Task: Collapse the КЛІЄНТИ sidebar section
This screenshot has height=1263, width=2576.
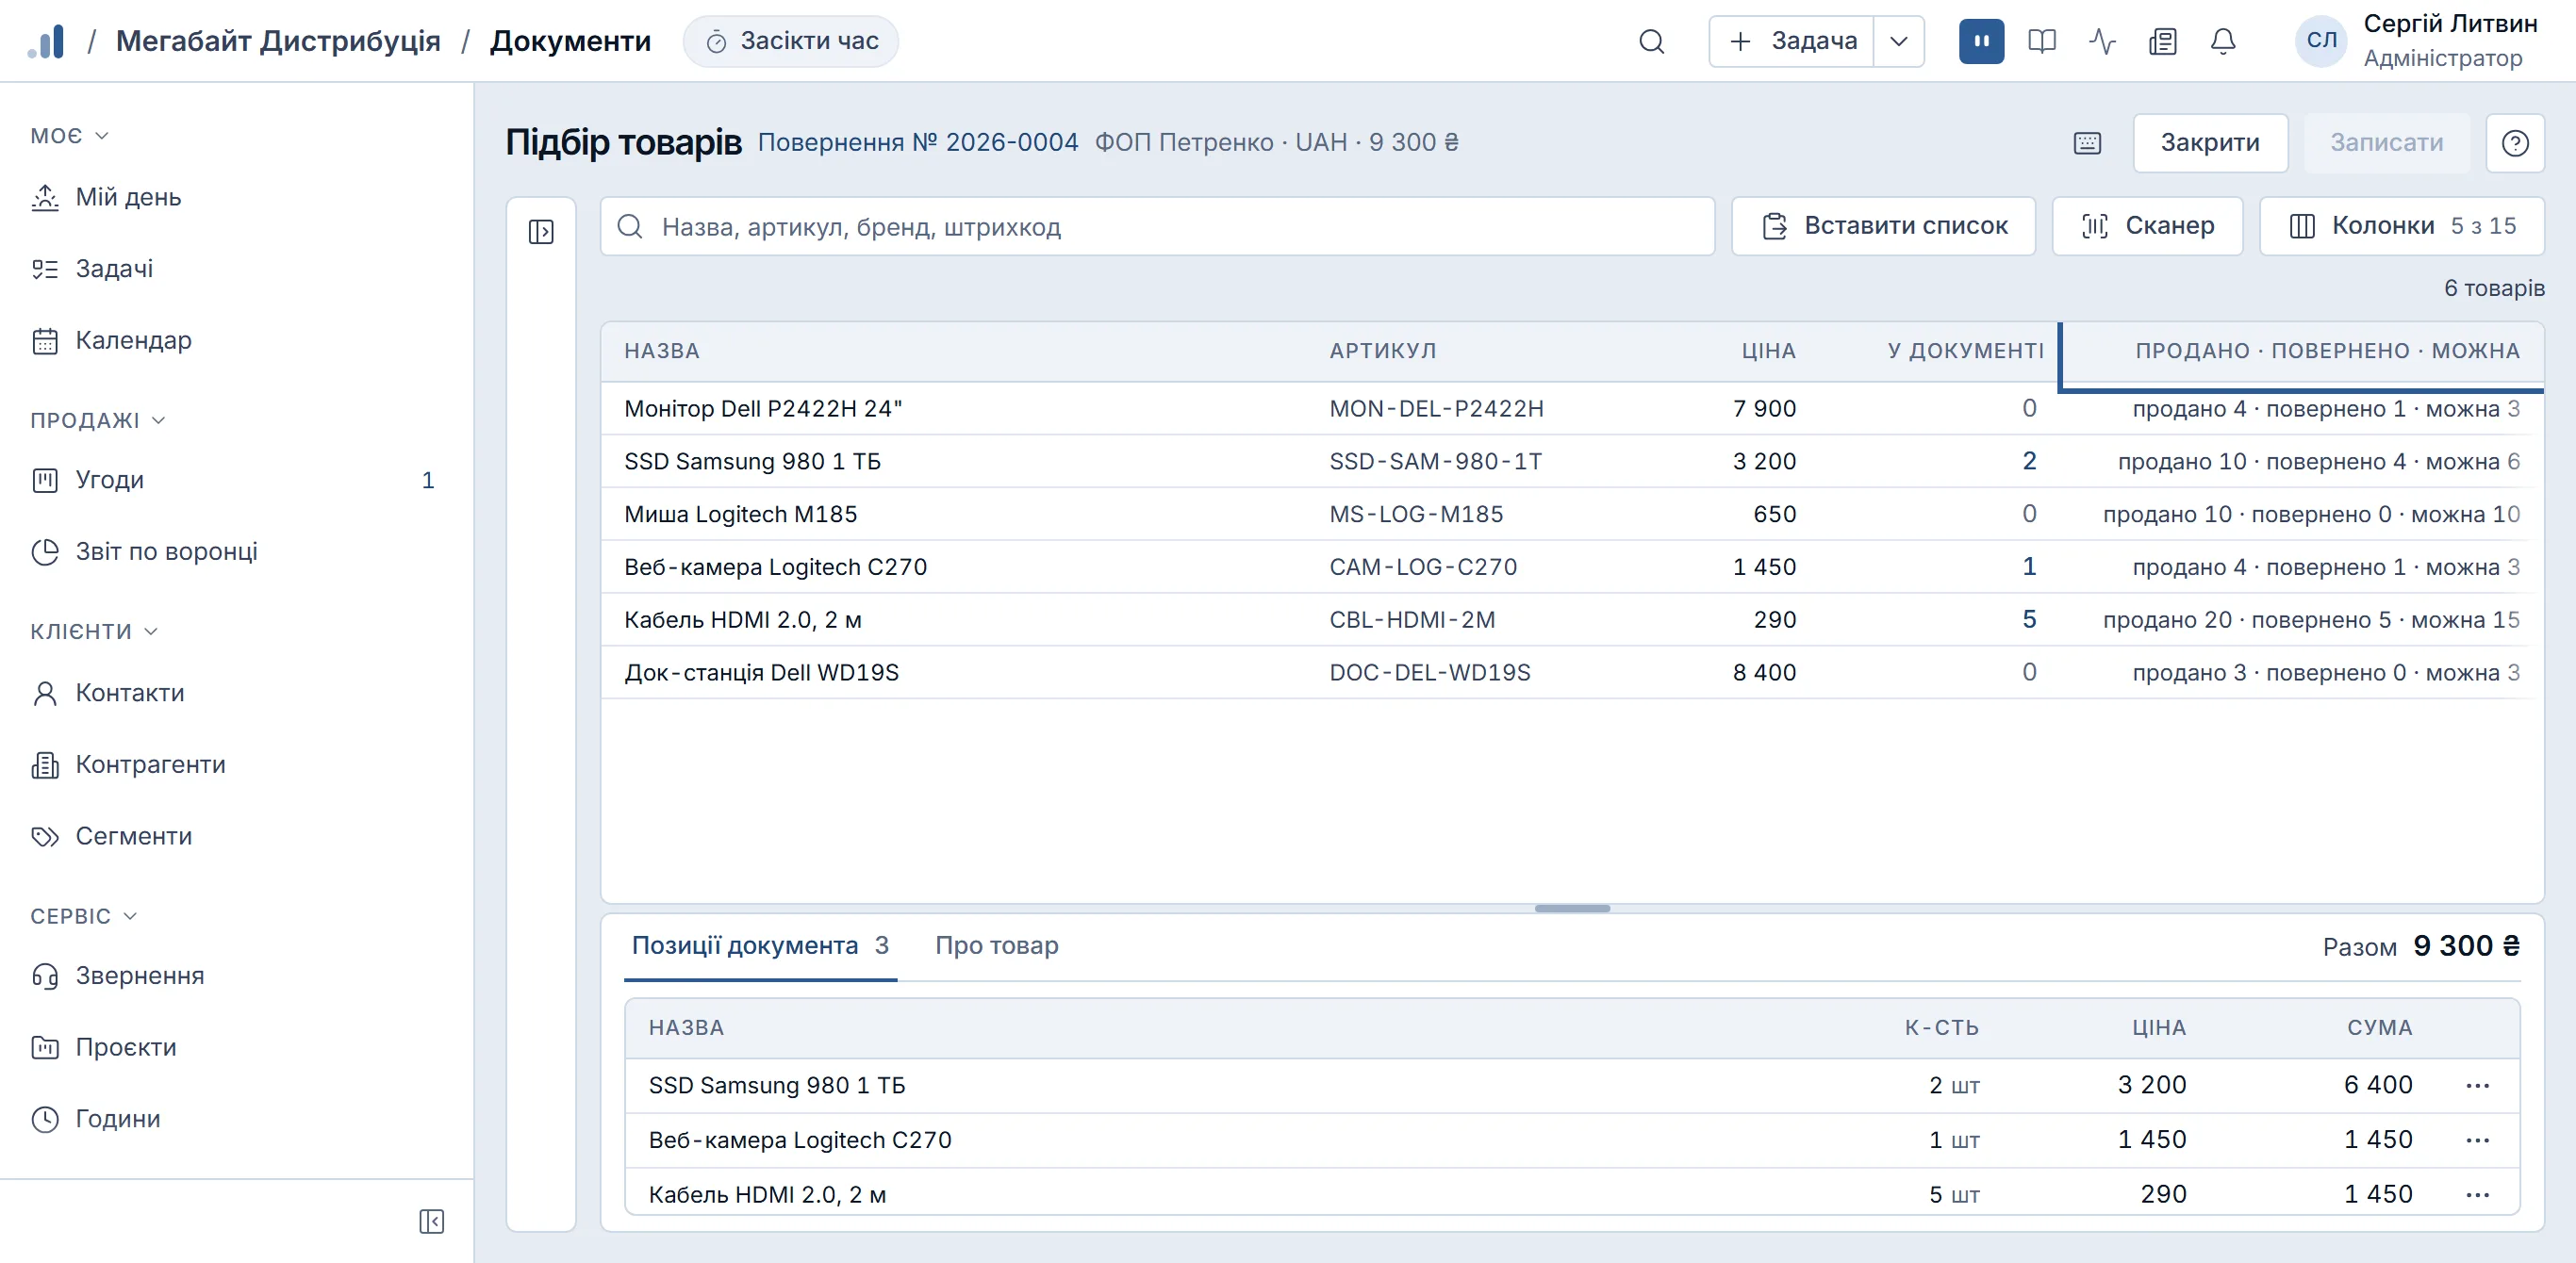Action: tap(93, 631)
